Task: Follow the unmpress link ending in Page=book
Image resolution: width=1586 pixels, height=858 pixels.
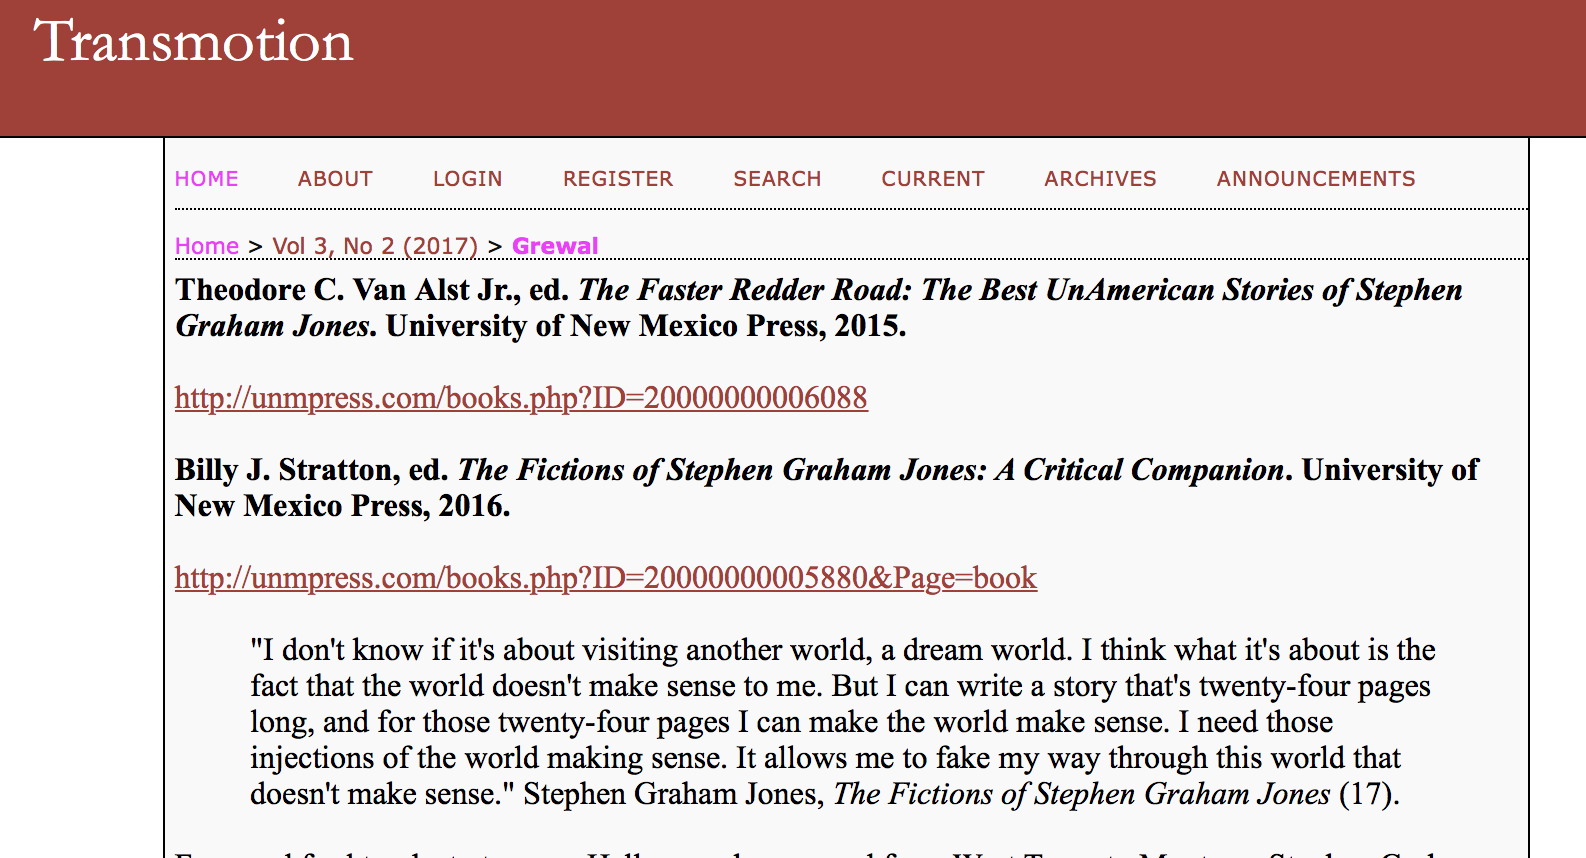Action: click(605, 578)
